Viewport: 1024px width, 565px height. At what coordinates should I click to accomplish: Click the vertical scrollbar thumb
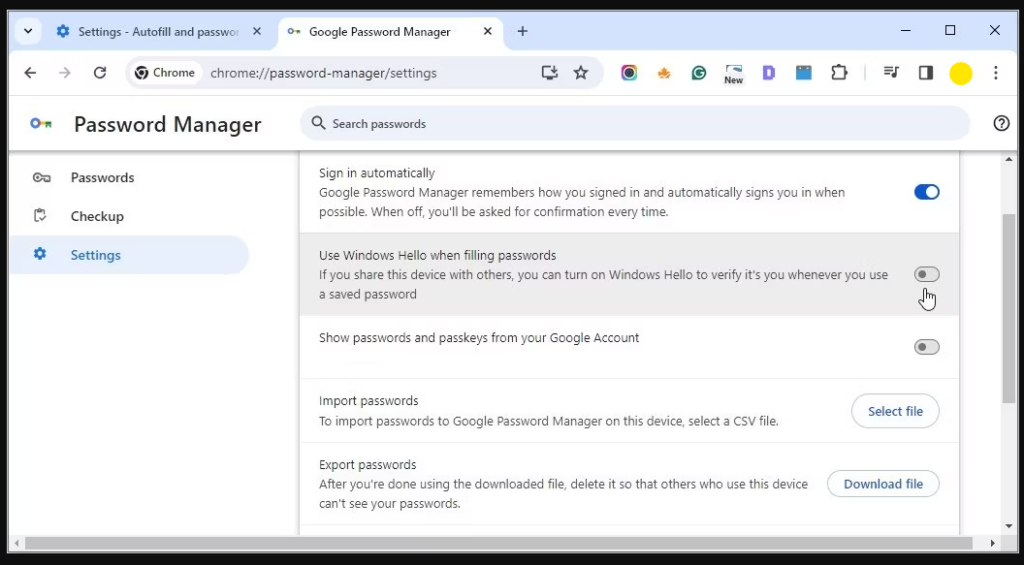tap(1008, 307)
